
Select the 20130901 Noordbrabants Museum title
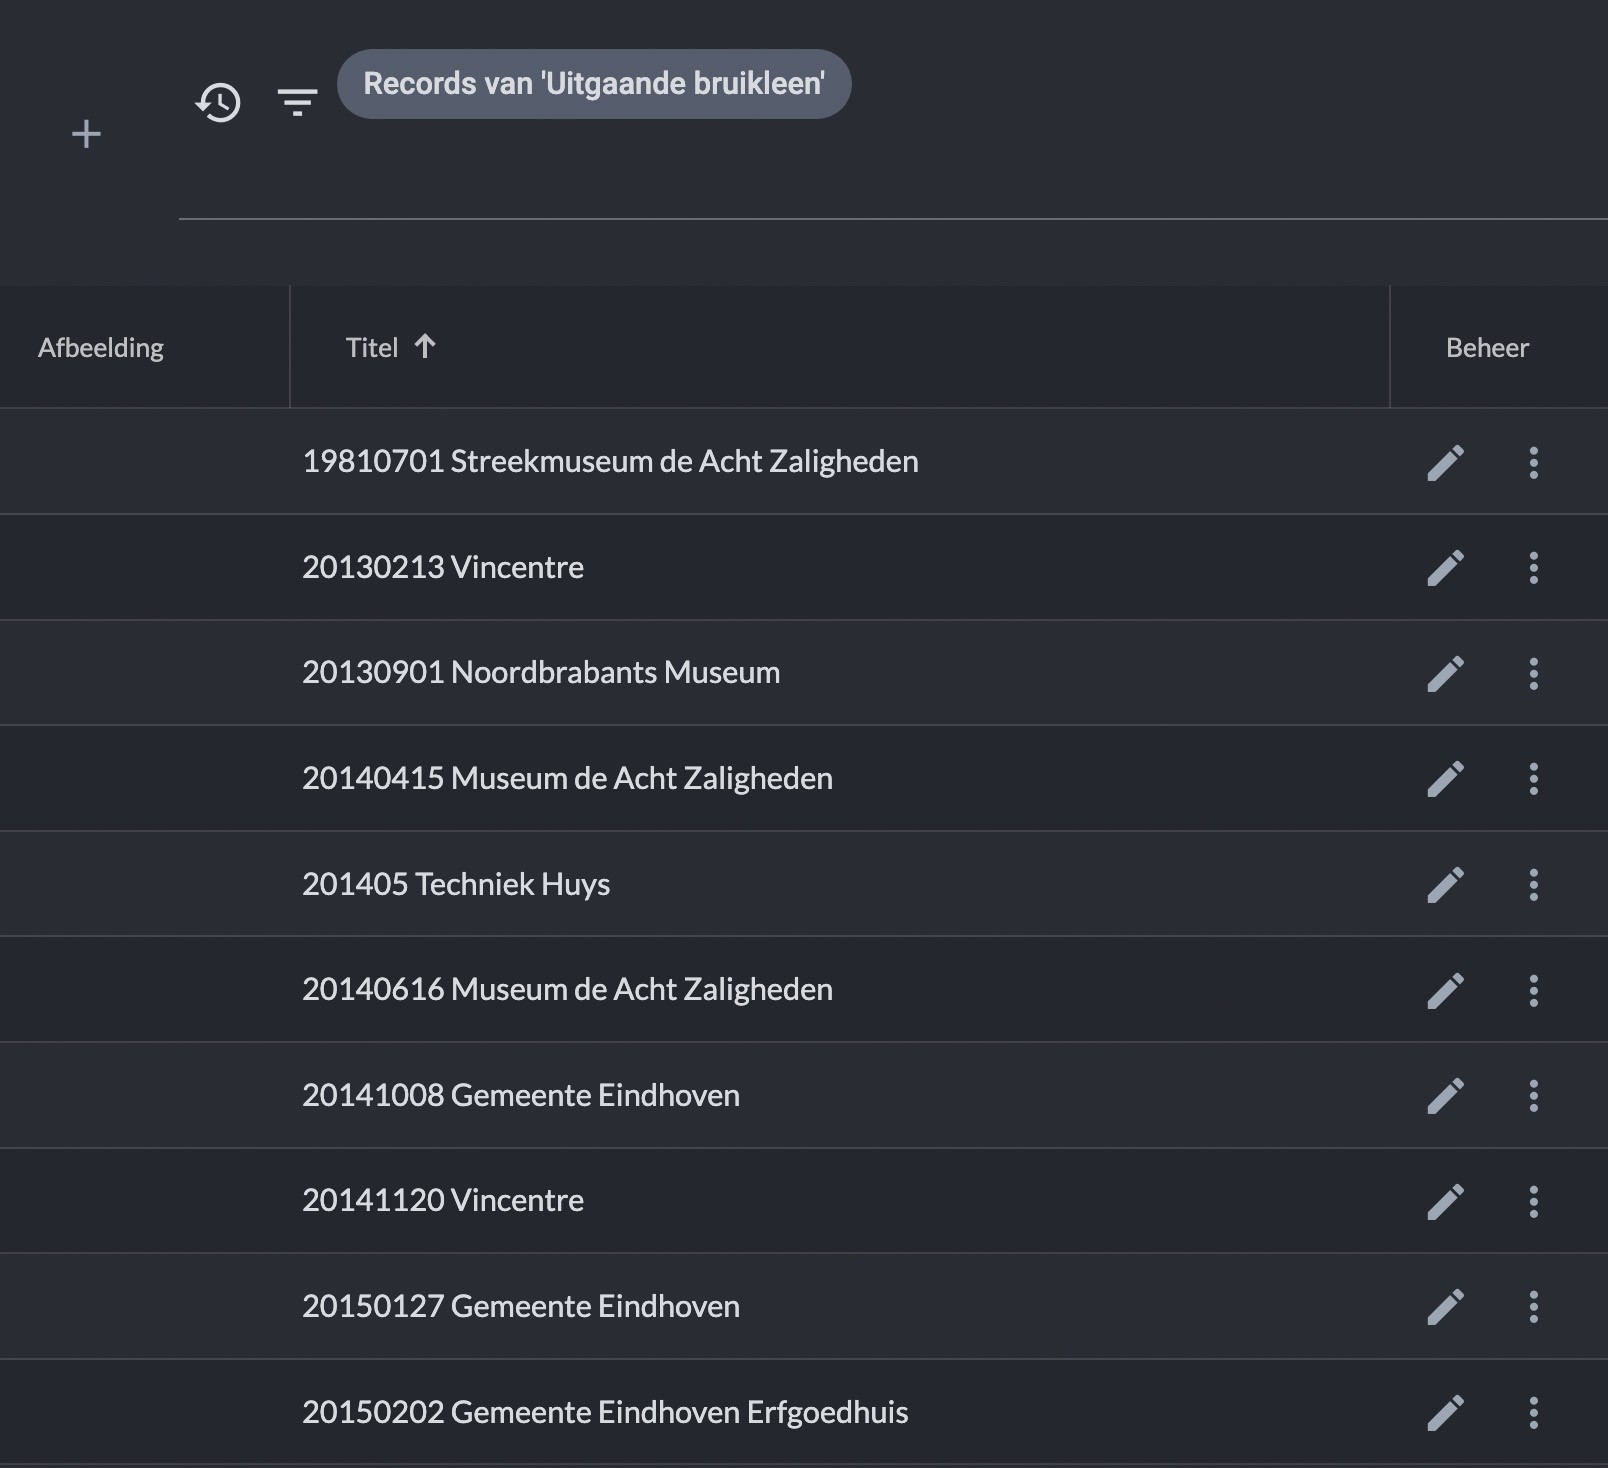tap(541, 673)
